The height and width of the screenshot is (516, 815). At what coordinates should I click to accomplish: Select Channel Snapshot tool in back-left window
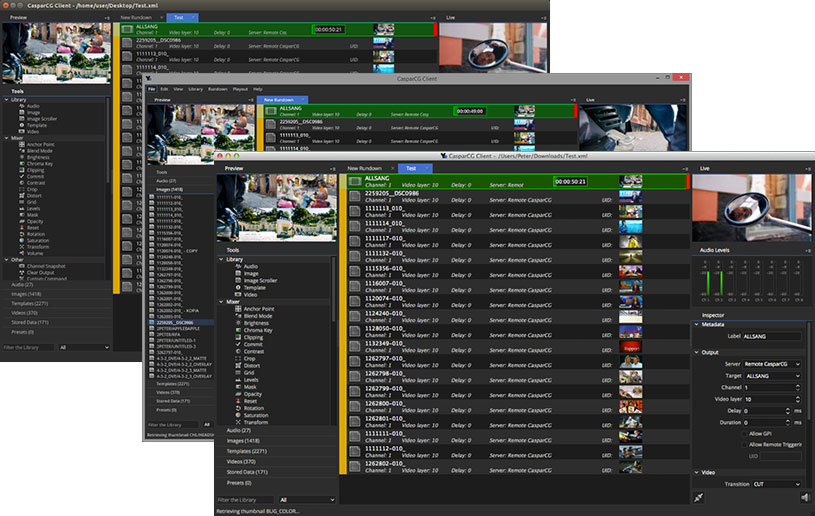tap(43, 266)
